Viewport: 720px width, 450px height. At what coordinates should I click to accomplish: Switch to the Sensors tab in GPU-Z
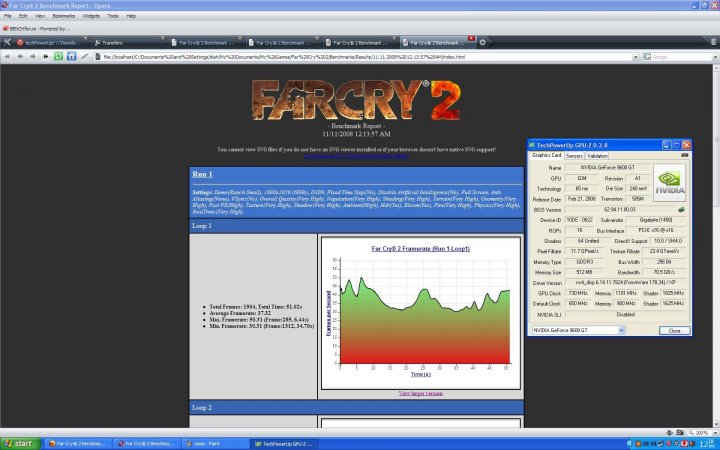click(x=574, y=156)
